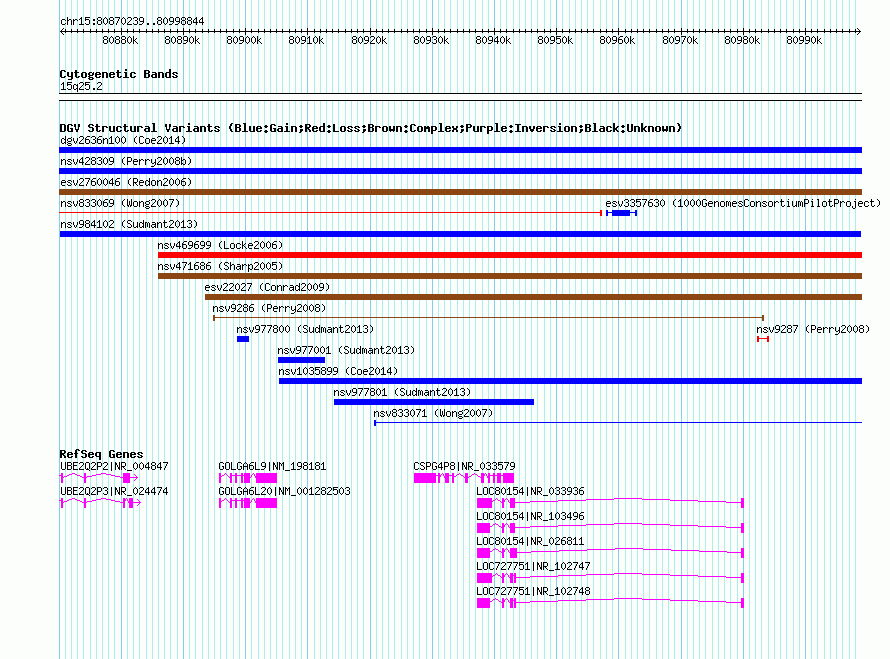Click the 80900k ruler tick label
Screen dimensions: 890x659
(244, 40)
